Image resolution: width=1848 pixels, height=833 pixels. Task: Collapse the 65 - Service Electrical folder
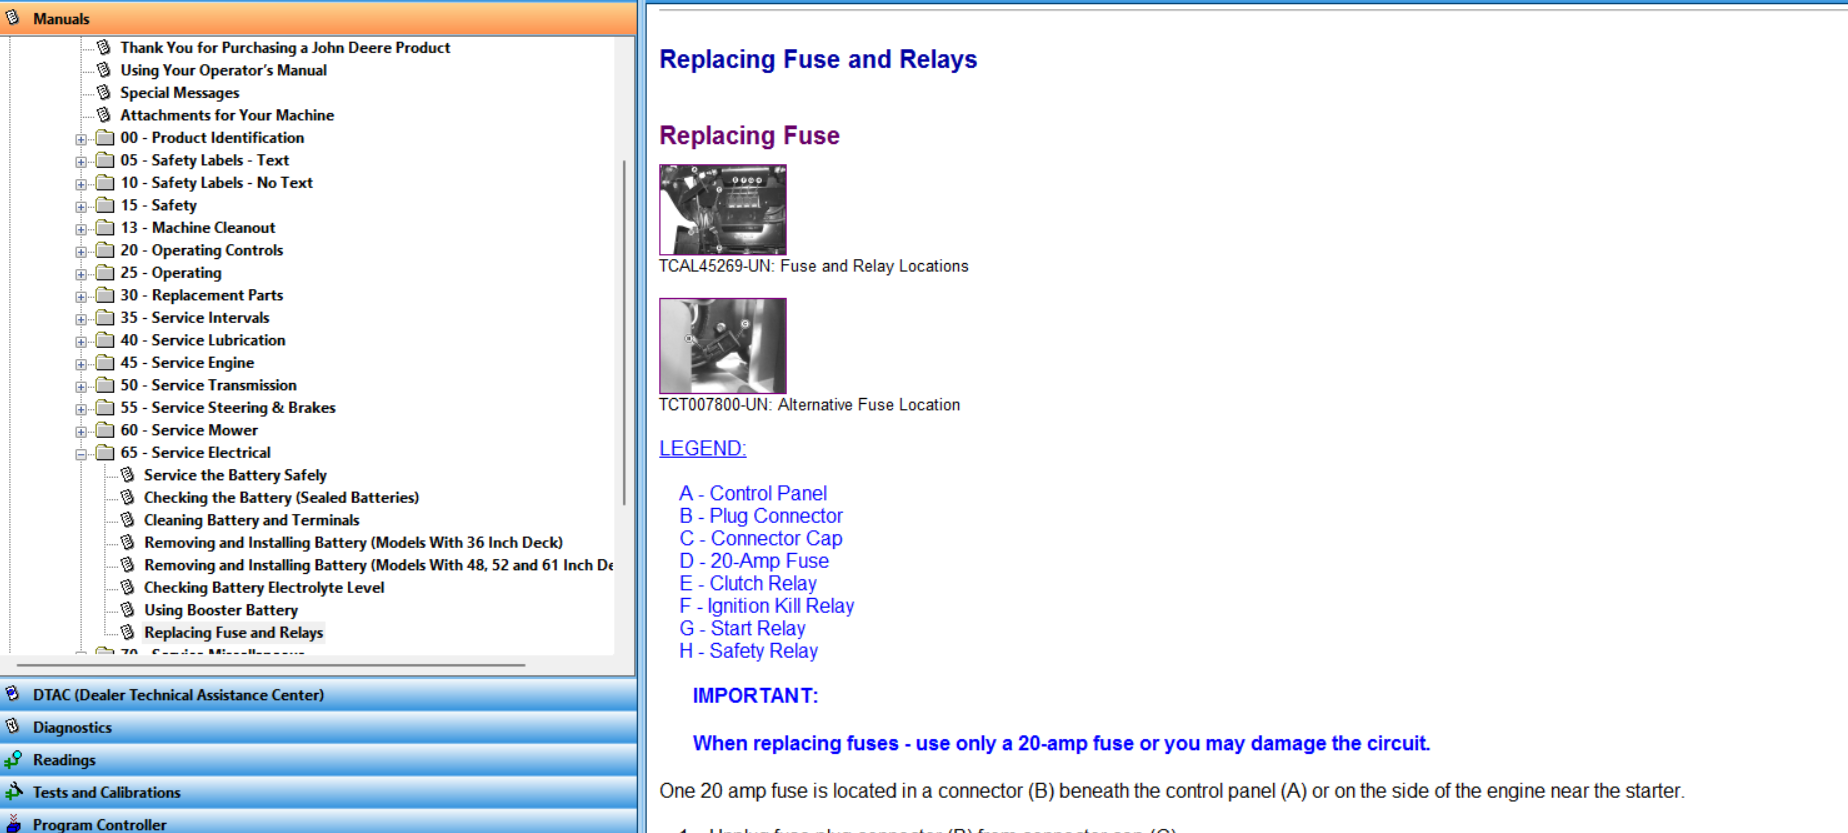coord(81,454)
